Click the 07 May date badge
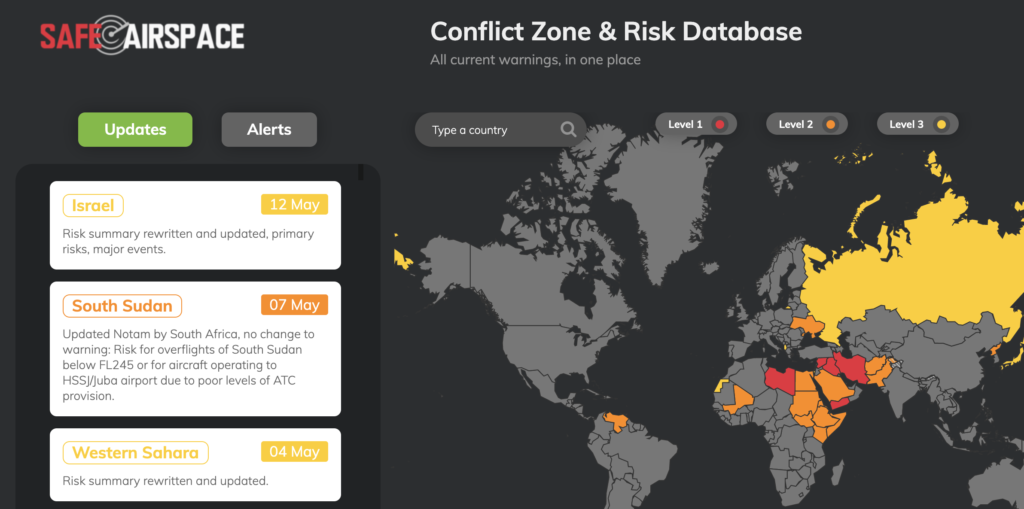 point(294,305)
